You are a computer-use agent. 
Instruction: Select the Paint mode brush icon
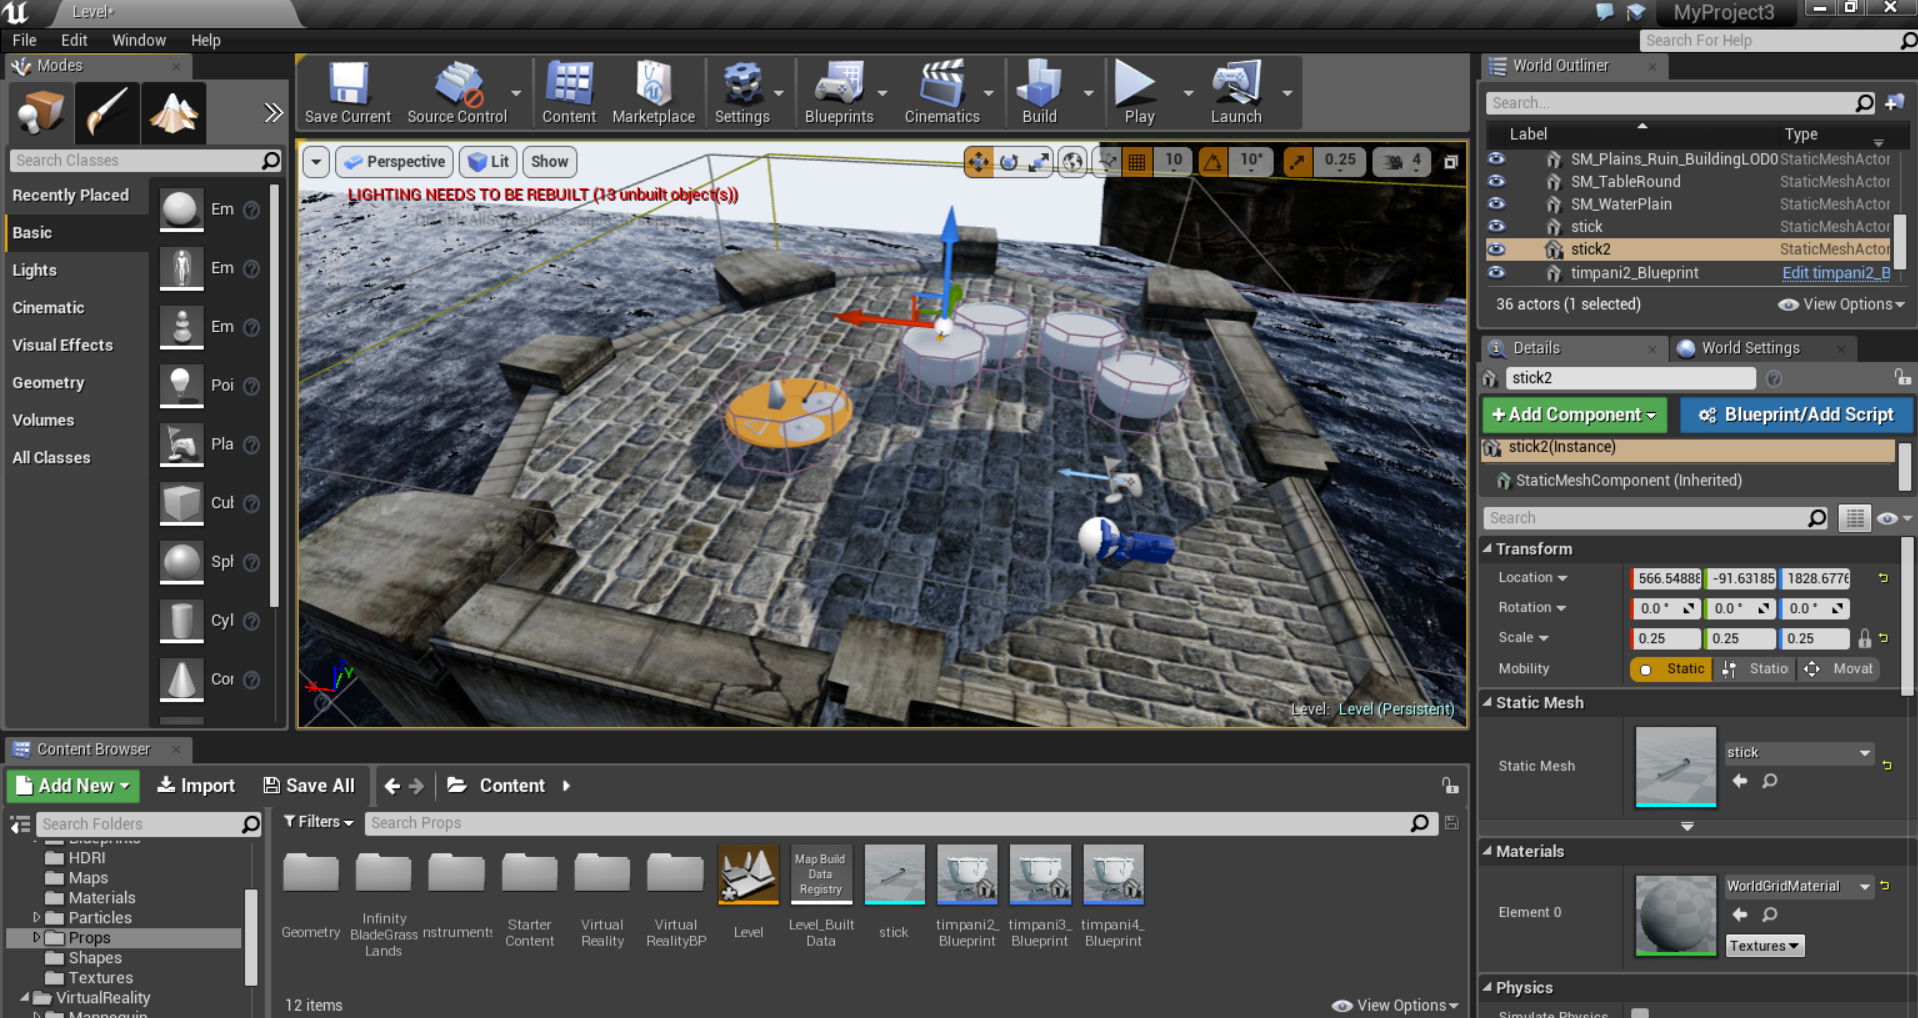pos(106,113)
